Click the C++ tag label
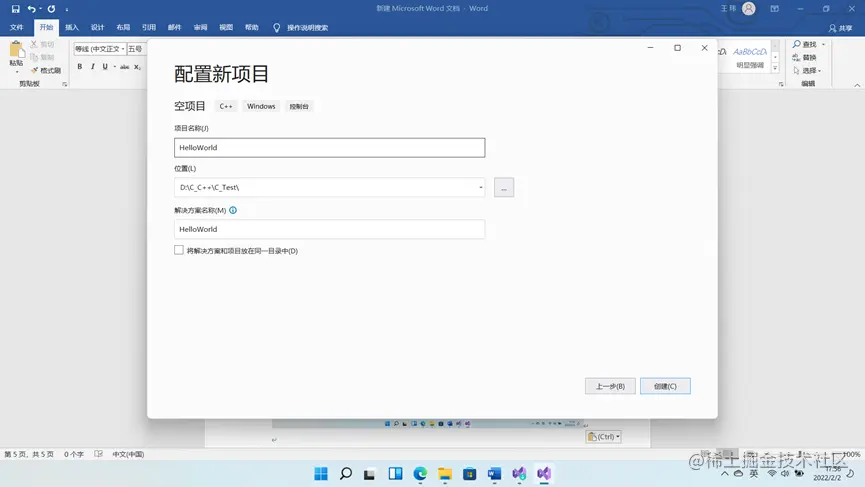865x487 pixels. [226, 106]
